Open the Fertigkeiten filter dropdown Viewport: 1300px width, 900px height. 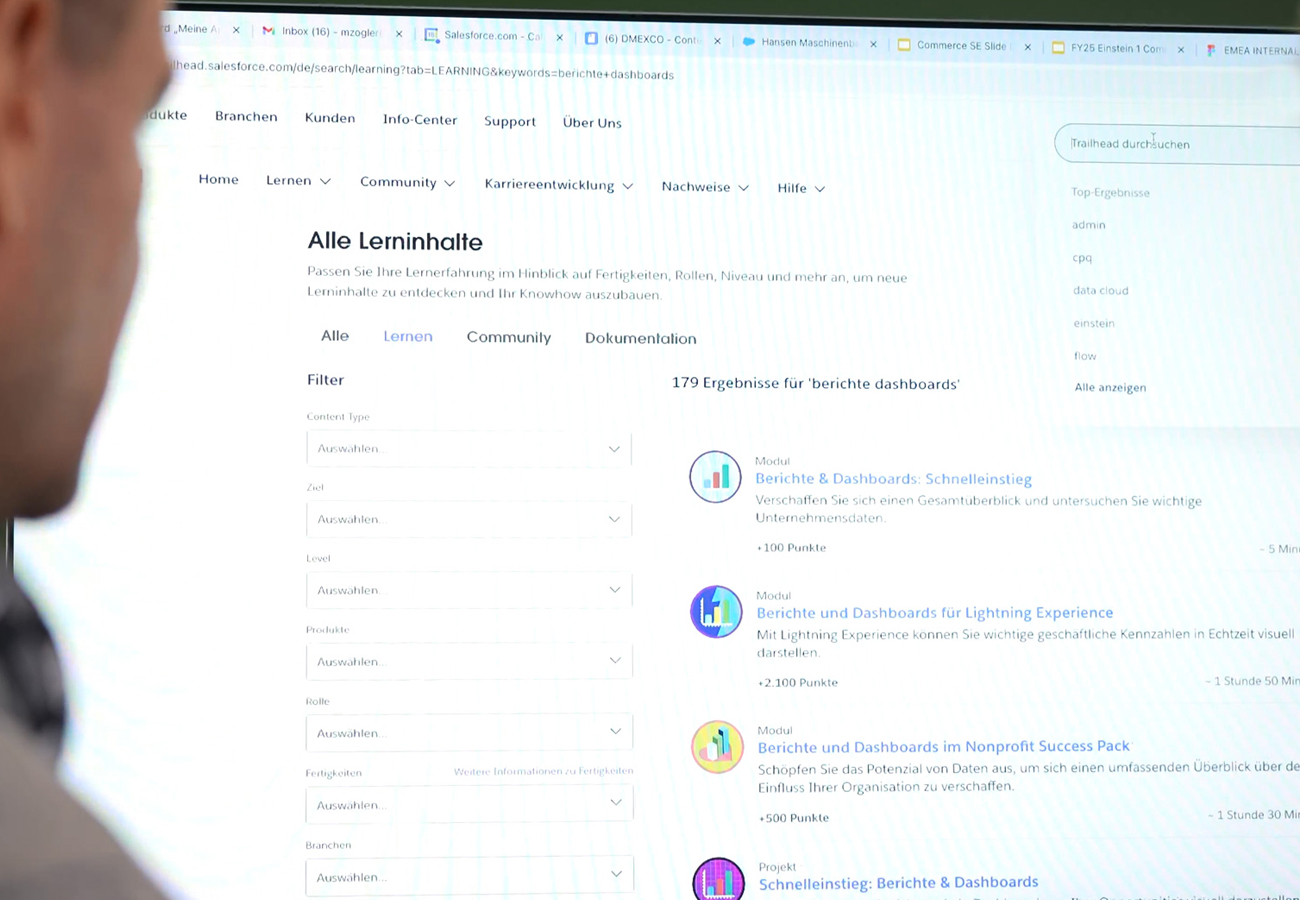pyautogui.click(x=469, y=805)
